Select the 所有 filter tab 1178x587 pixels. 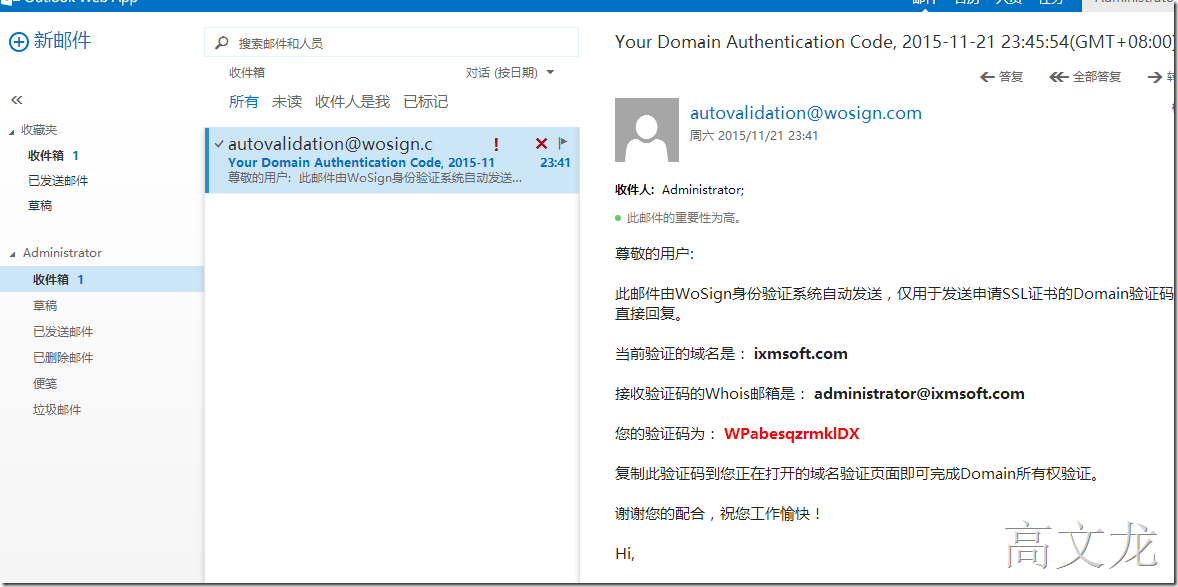click(243, 101)
